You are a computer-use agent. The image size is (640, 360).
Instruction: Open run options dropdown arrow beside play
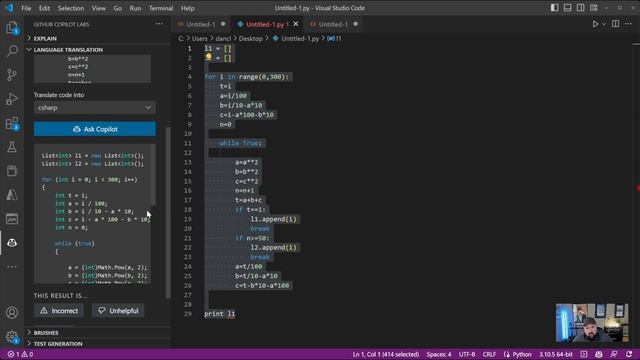pyautogui.click(x=604, y=24)
